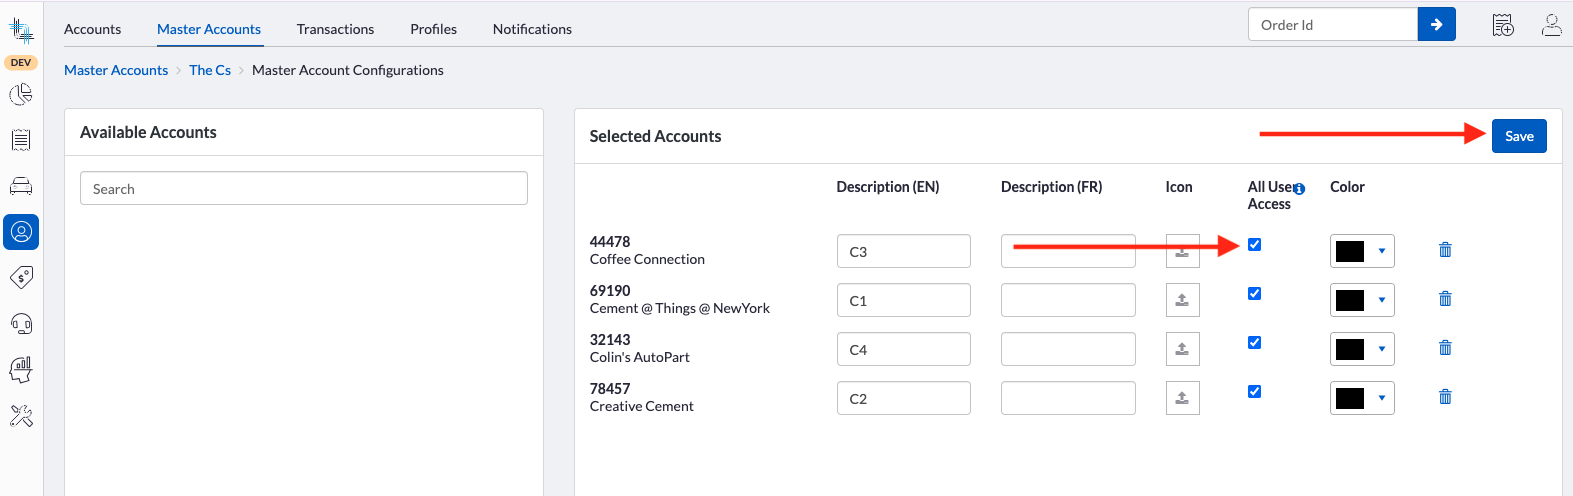
Task: Toggle All User Access for Creative Cement
Action: click(x=1254, y=392)
